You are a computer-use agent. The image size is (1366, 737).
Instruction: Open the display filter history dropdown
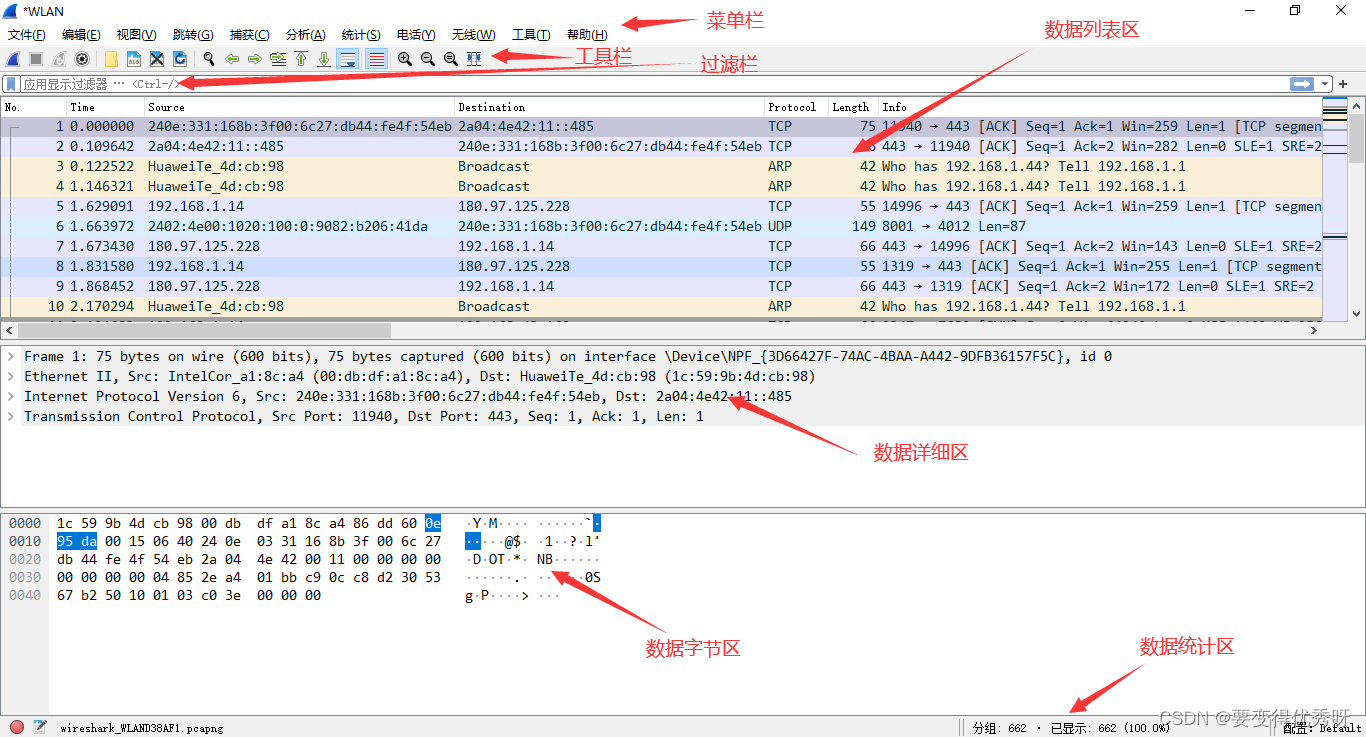[x=1325, y=84]
